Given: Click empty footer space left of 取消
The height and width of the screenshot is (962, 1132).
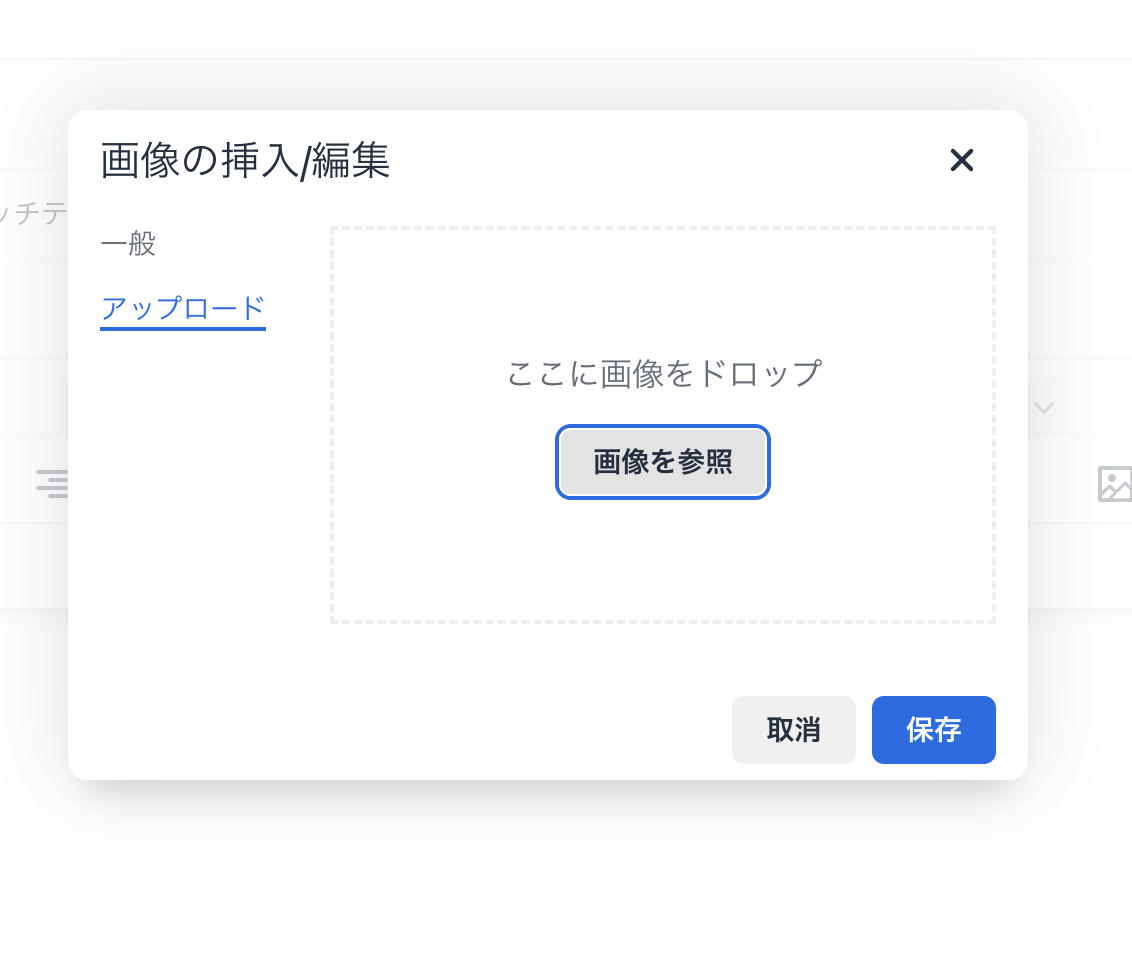Looking at the screenshot, I should click(400, 730).
